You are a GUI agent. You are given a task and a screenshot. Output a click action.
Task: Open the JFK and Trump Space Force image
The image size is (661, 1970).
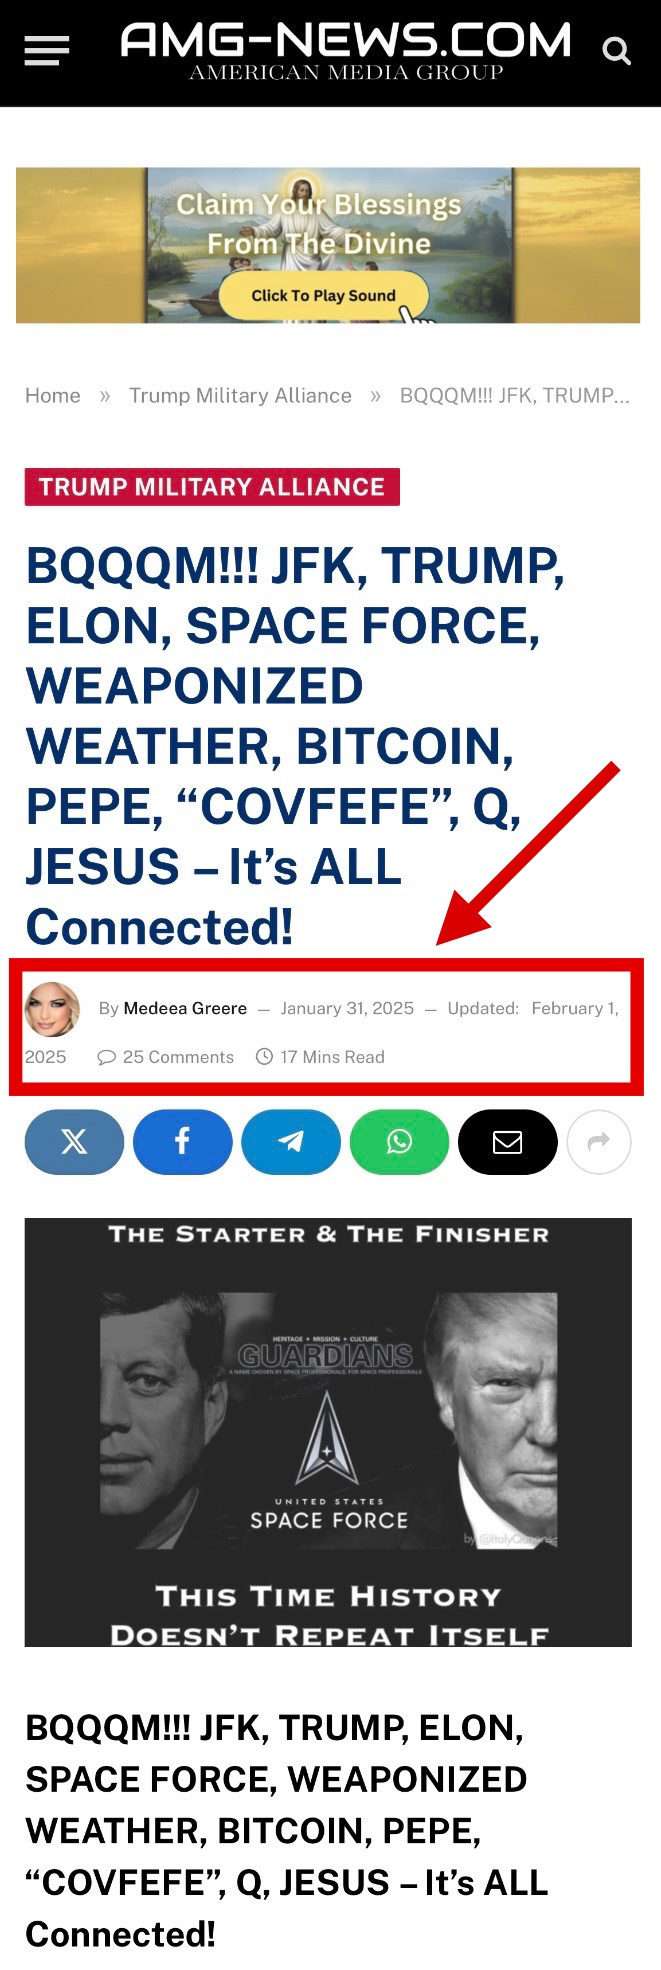[x=328, y=1432]
